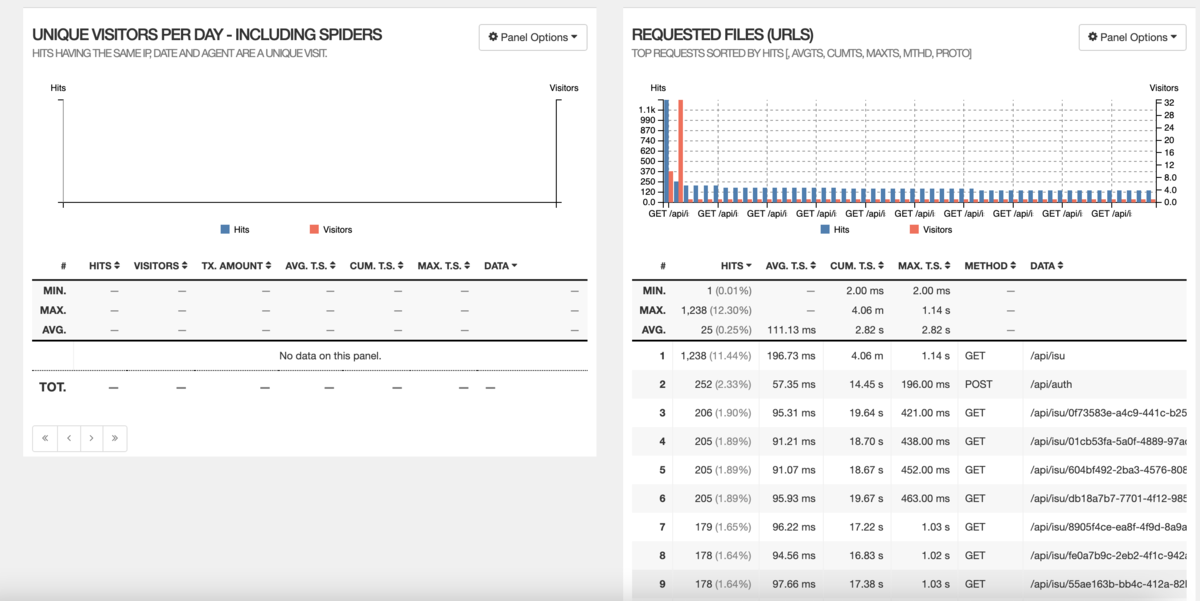Image resolution: width=1200 pixels, height=601 pixels.
Task: Sort Requested Files table by CUM. T.S.
Action: [x=858, y=266]
